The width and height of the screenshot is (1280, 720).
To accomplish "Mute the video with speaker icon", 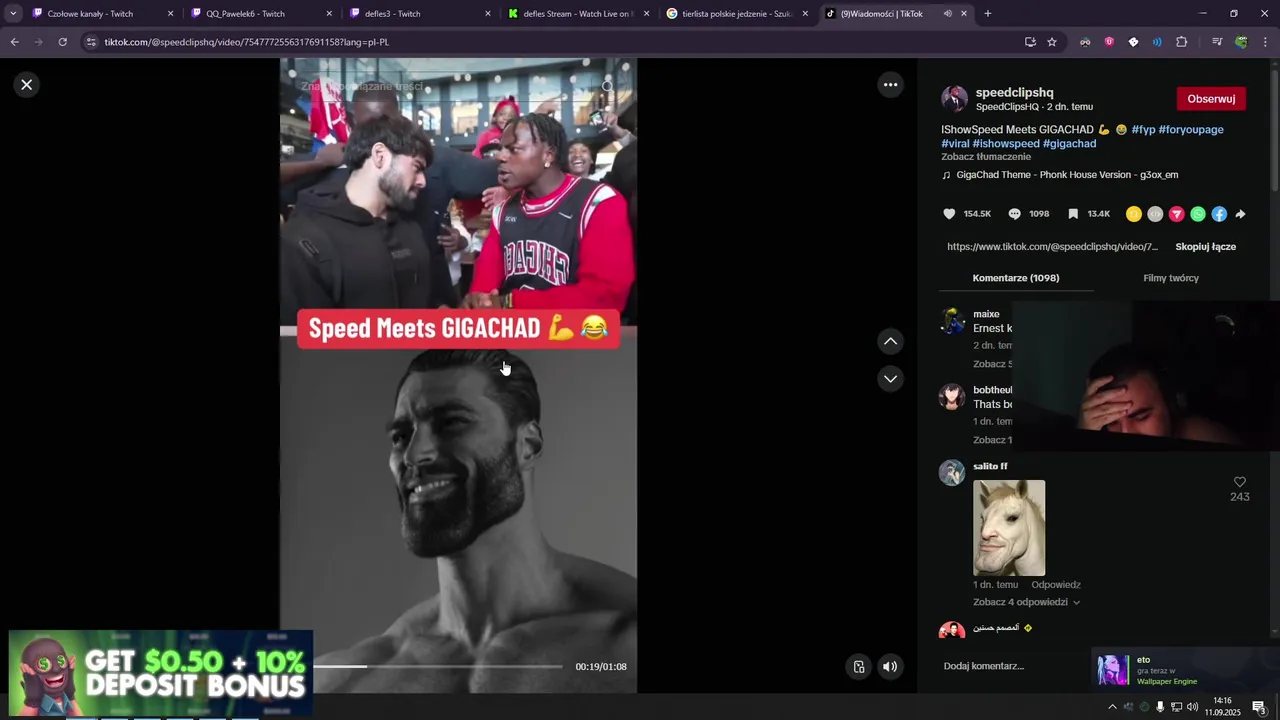I will coord(890,667).
